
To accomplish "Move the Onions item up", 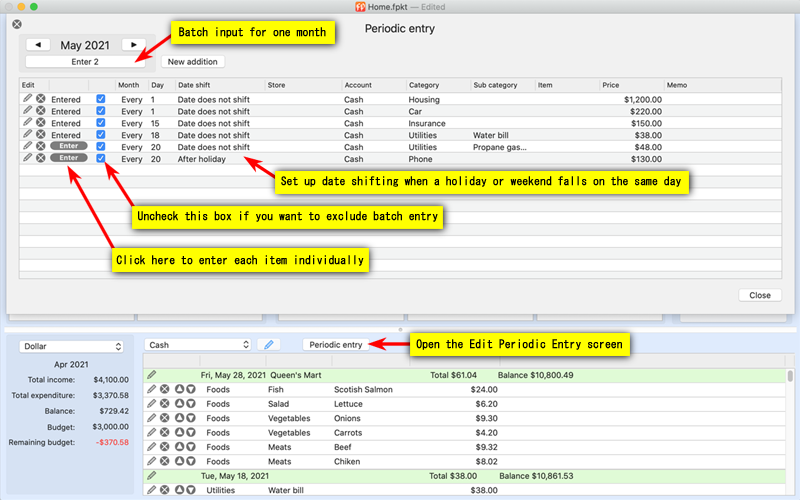I will tap(179, 418).
